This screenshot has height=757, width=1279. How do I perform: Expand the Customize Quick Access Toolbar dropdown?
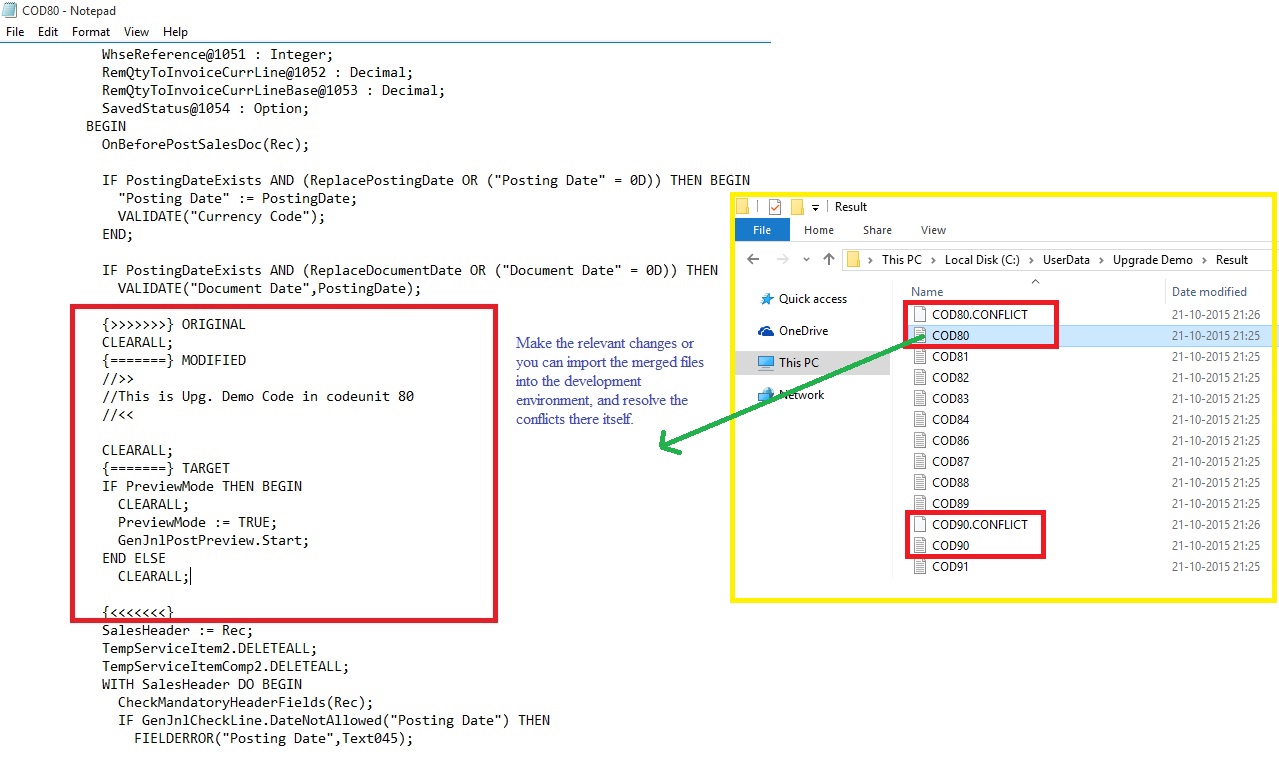(x=816, y=207)
